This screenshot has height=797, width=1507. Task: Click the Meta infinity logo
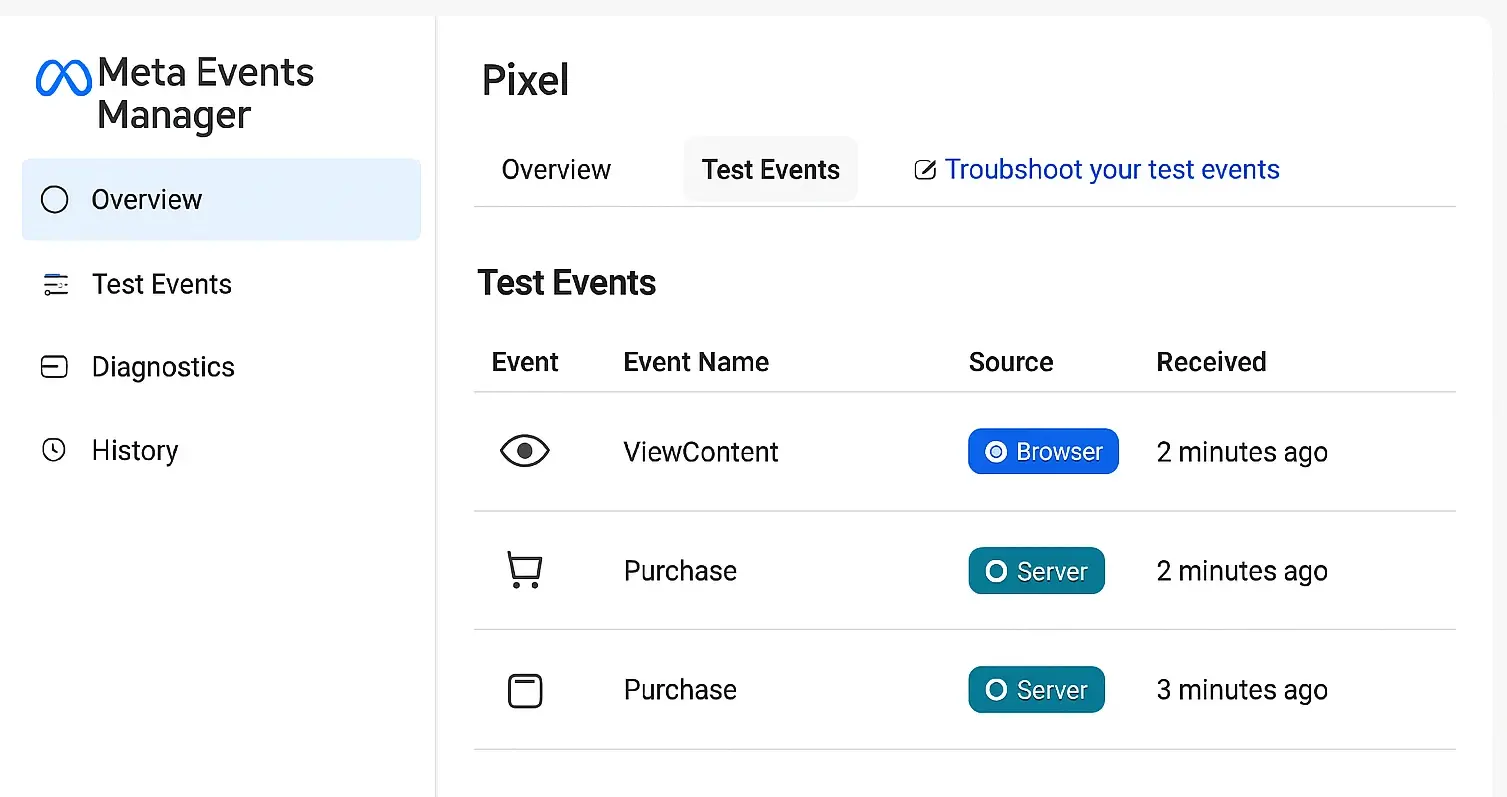pyautogui.click(x=63, y=78)
